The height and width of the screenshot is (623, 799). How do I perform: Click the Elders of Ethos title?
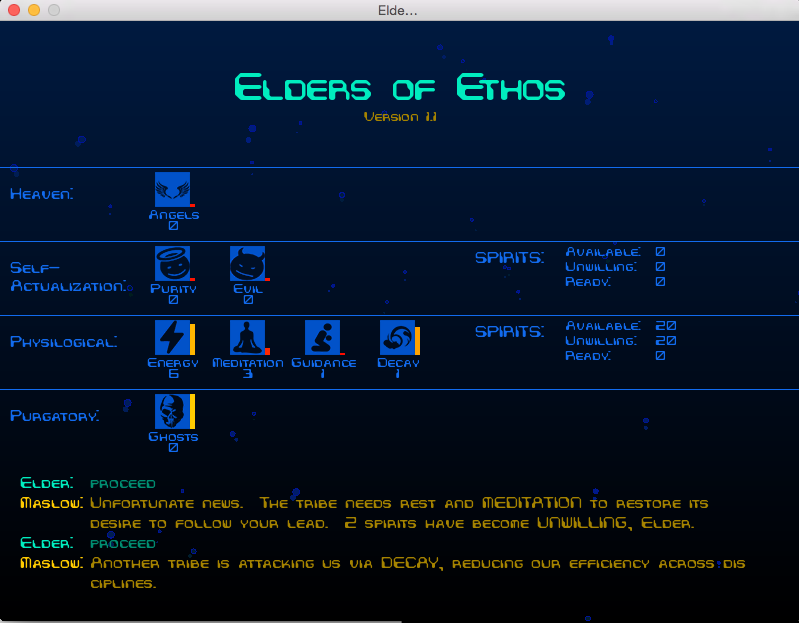pos(399,87)
